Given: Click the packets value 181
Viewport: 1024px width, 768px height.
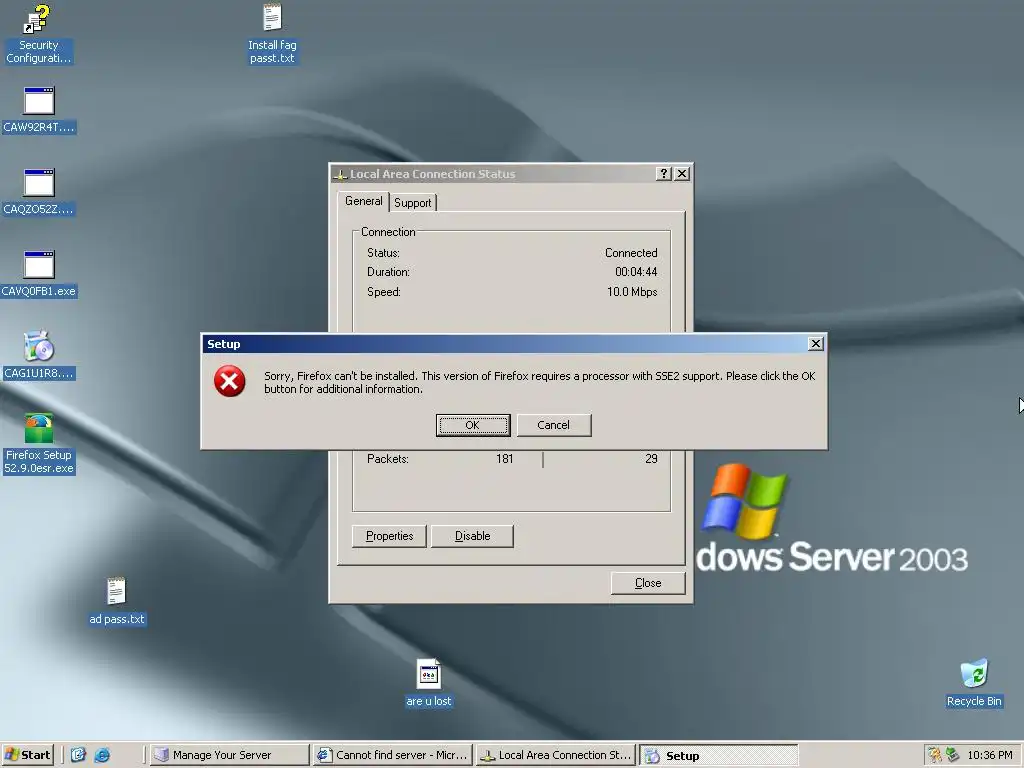Looking at the screenshot, I should tap(504, 459).
